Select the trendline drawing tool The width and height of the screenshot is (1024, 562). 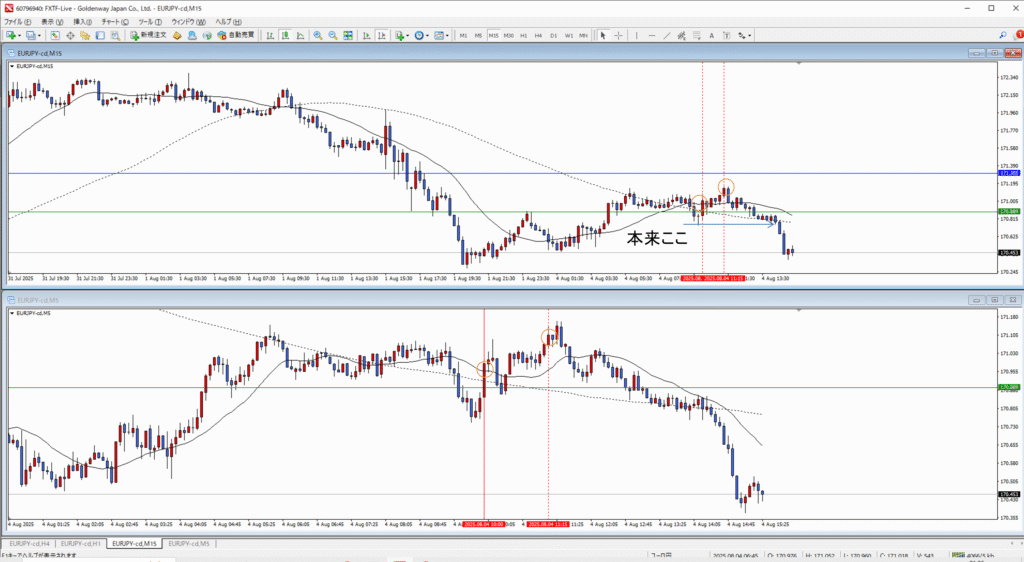(666, 35)
